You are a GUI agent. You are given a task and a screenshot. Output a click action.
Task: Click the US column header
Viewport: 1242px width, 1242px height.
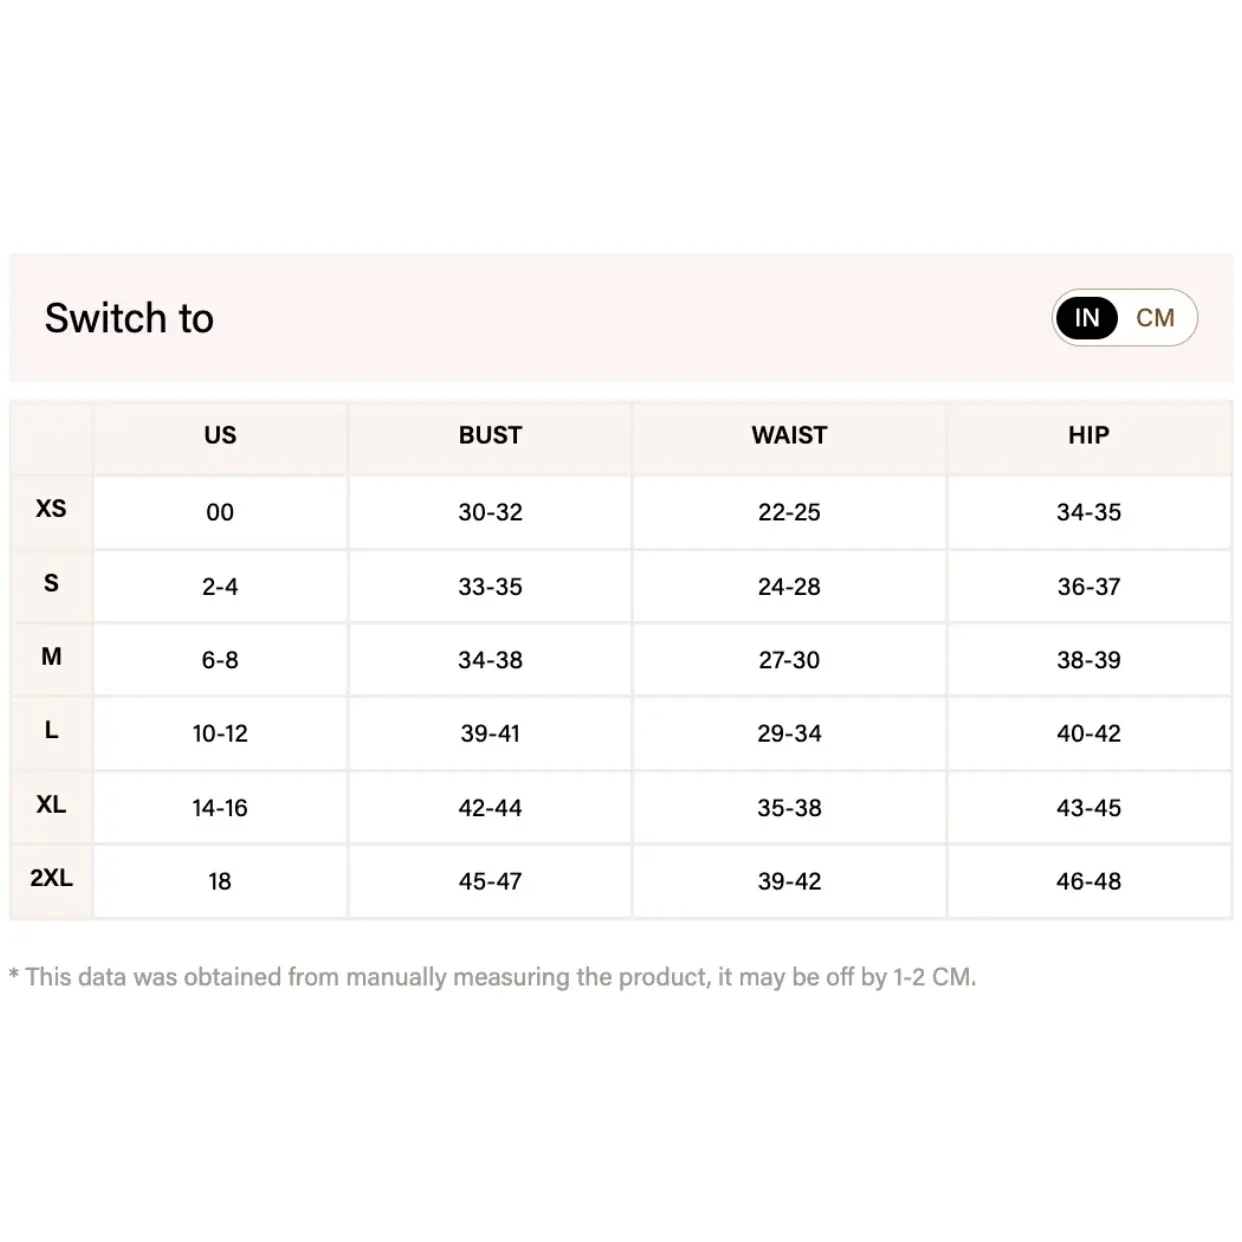(x=220, y=435)
